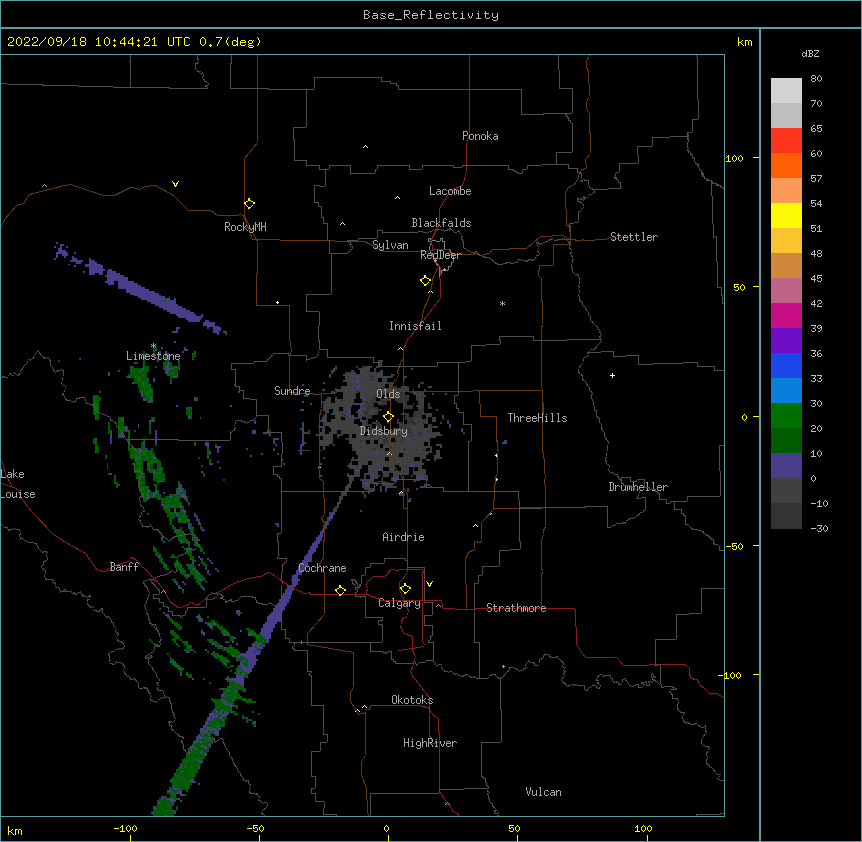Click the RockyMH town label
The height and width of the screenshot is (842, 862).
[245, 227]
